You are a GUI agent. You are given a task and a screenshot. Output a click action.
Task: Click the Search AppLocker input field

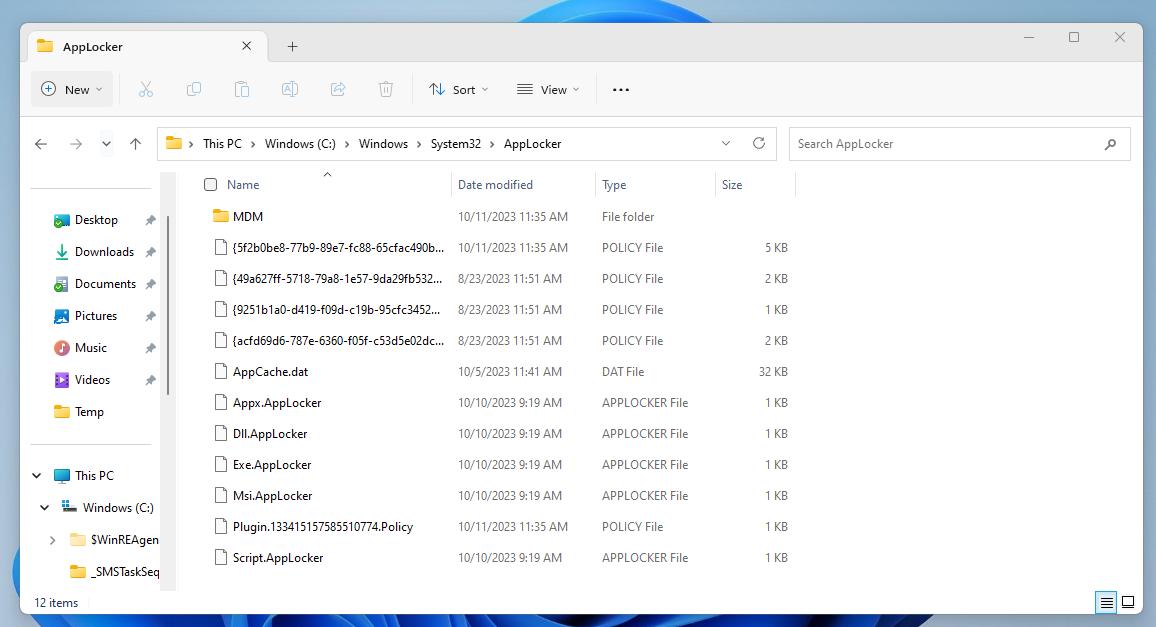(945, 144)
